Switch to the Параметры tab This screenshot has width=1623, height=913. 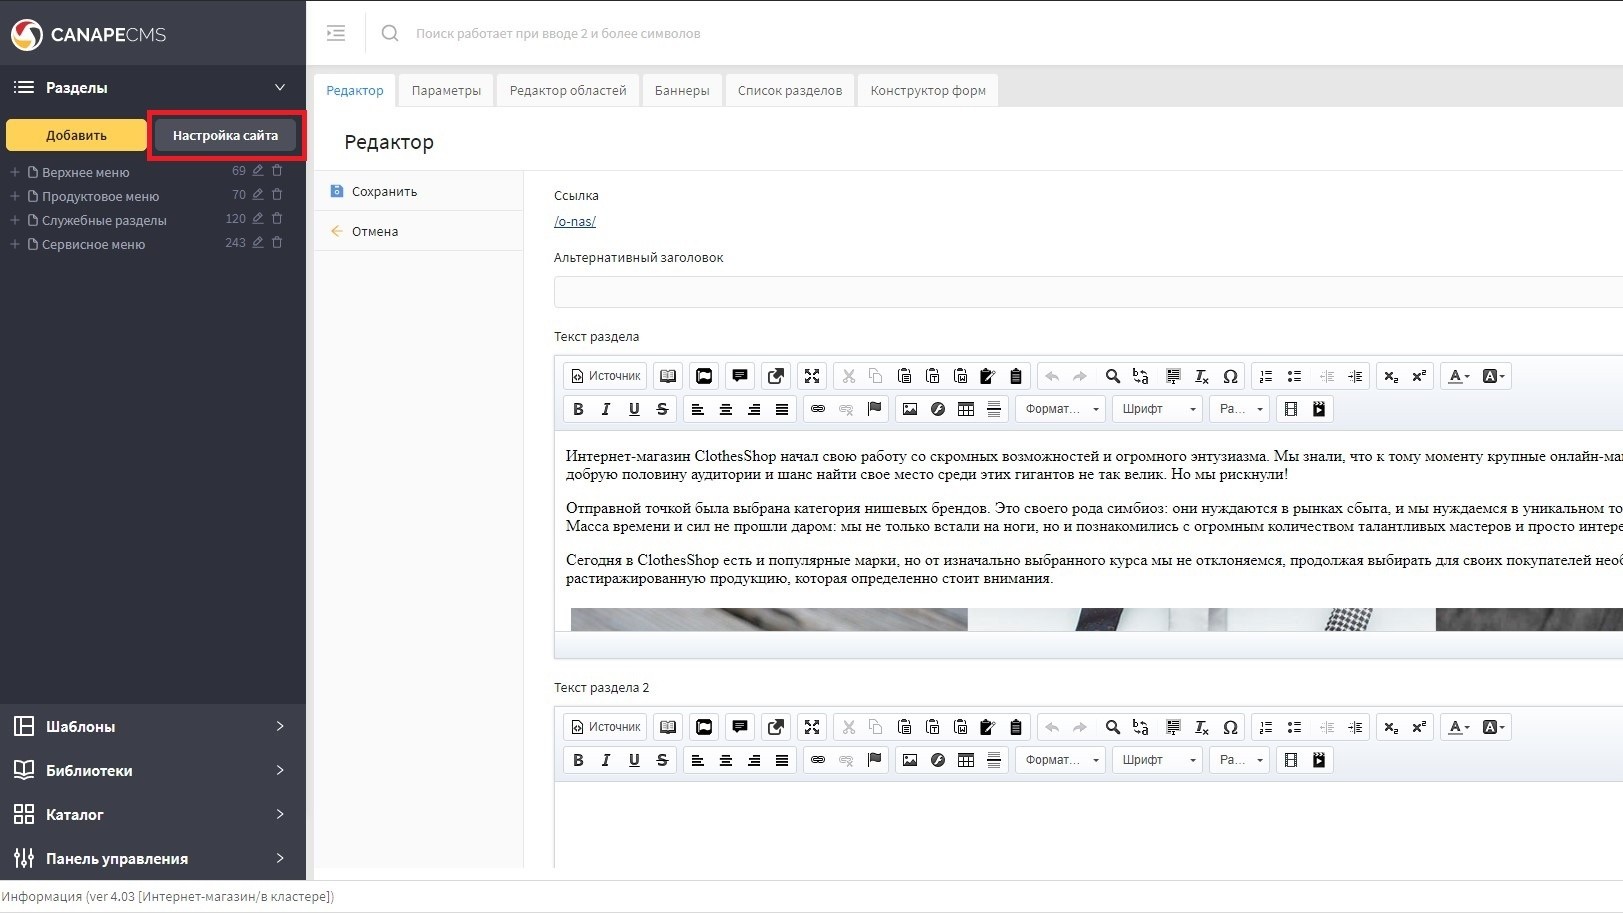coord(446,90)
